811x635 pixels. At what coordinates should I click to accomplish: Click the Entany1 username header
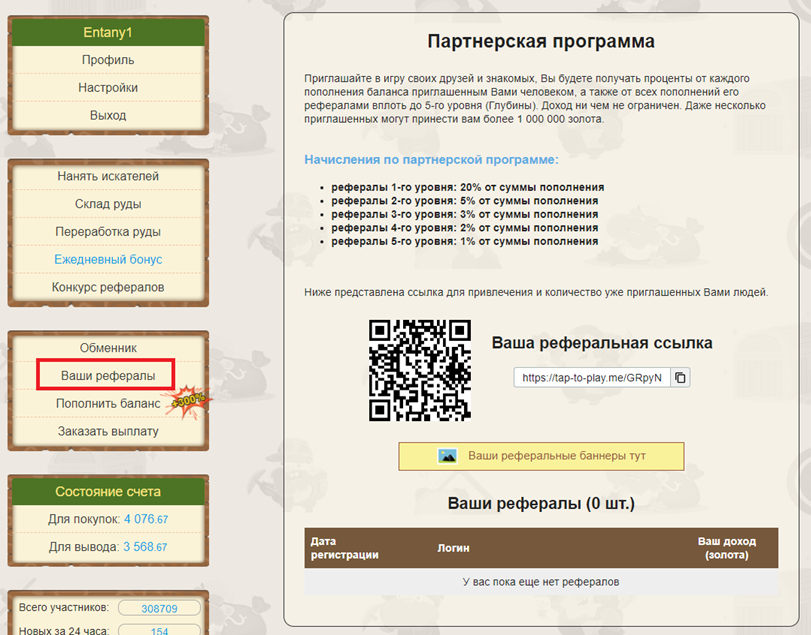[108, 33]
